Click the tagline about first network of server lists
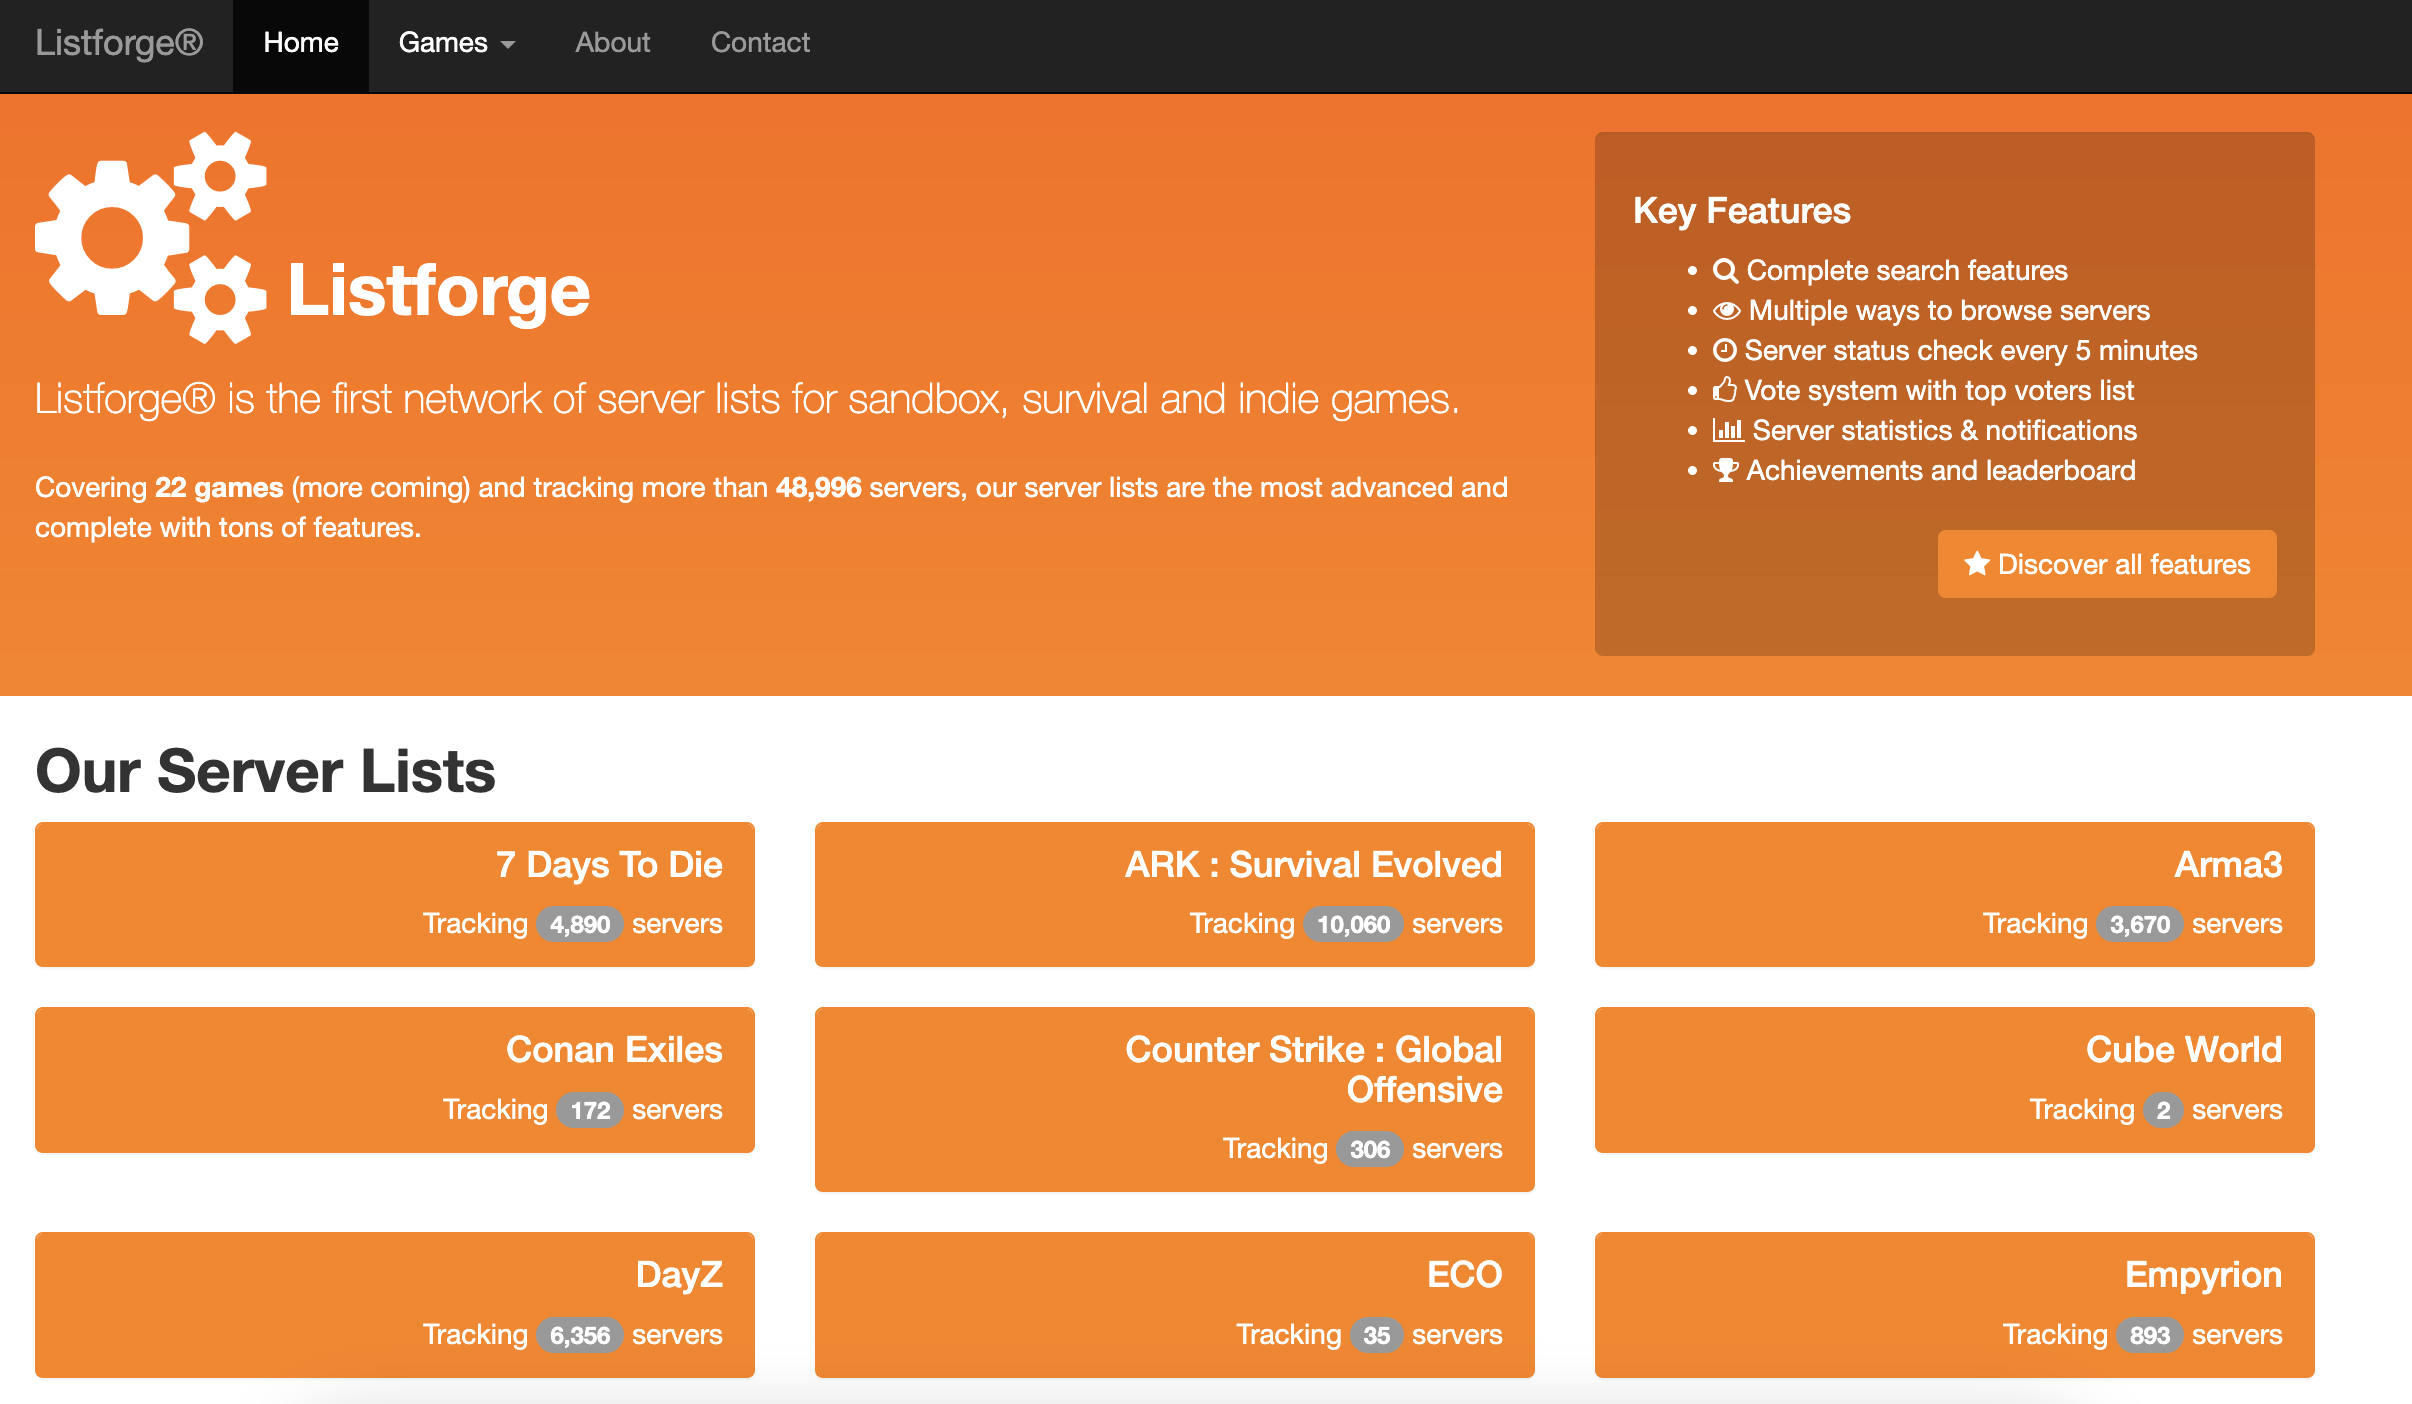The width and height of the screenshot is (2412, 1404). (747, 399)
